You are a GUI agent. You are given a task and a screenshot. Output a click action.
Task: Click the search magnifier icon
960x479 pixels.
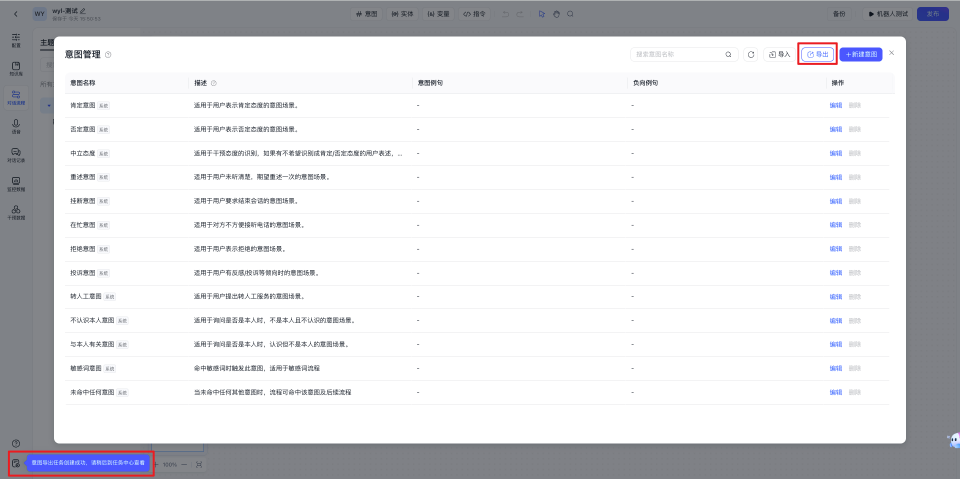click(x=728, y=54)
